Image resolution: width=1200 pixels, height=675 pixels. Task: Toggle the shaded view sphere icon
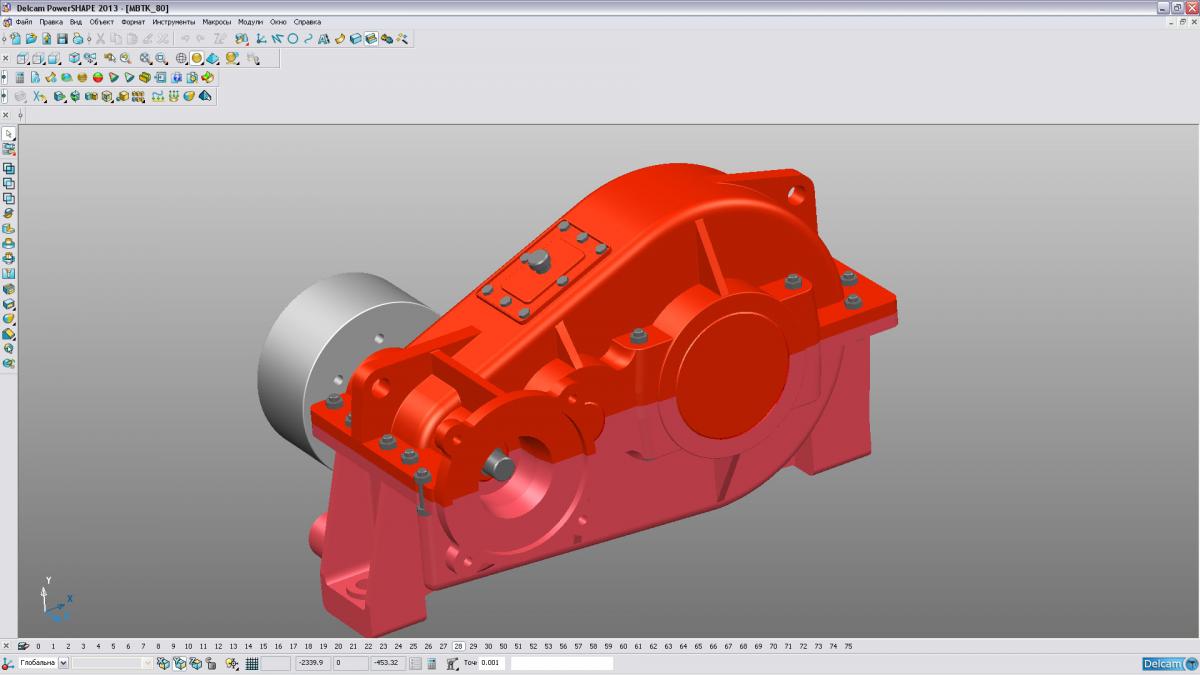pos(197,58)
